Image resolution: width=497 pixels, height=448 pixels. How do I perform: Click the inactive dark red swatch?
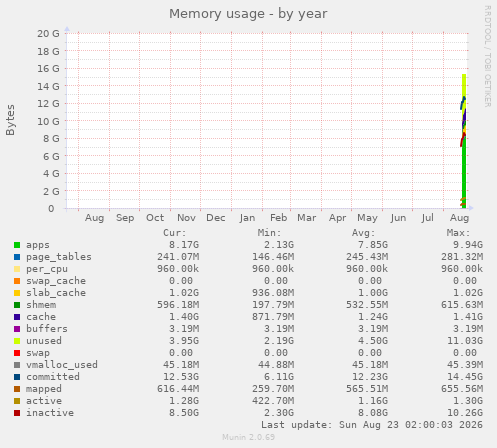tap(17, 413)
